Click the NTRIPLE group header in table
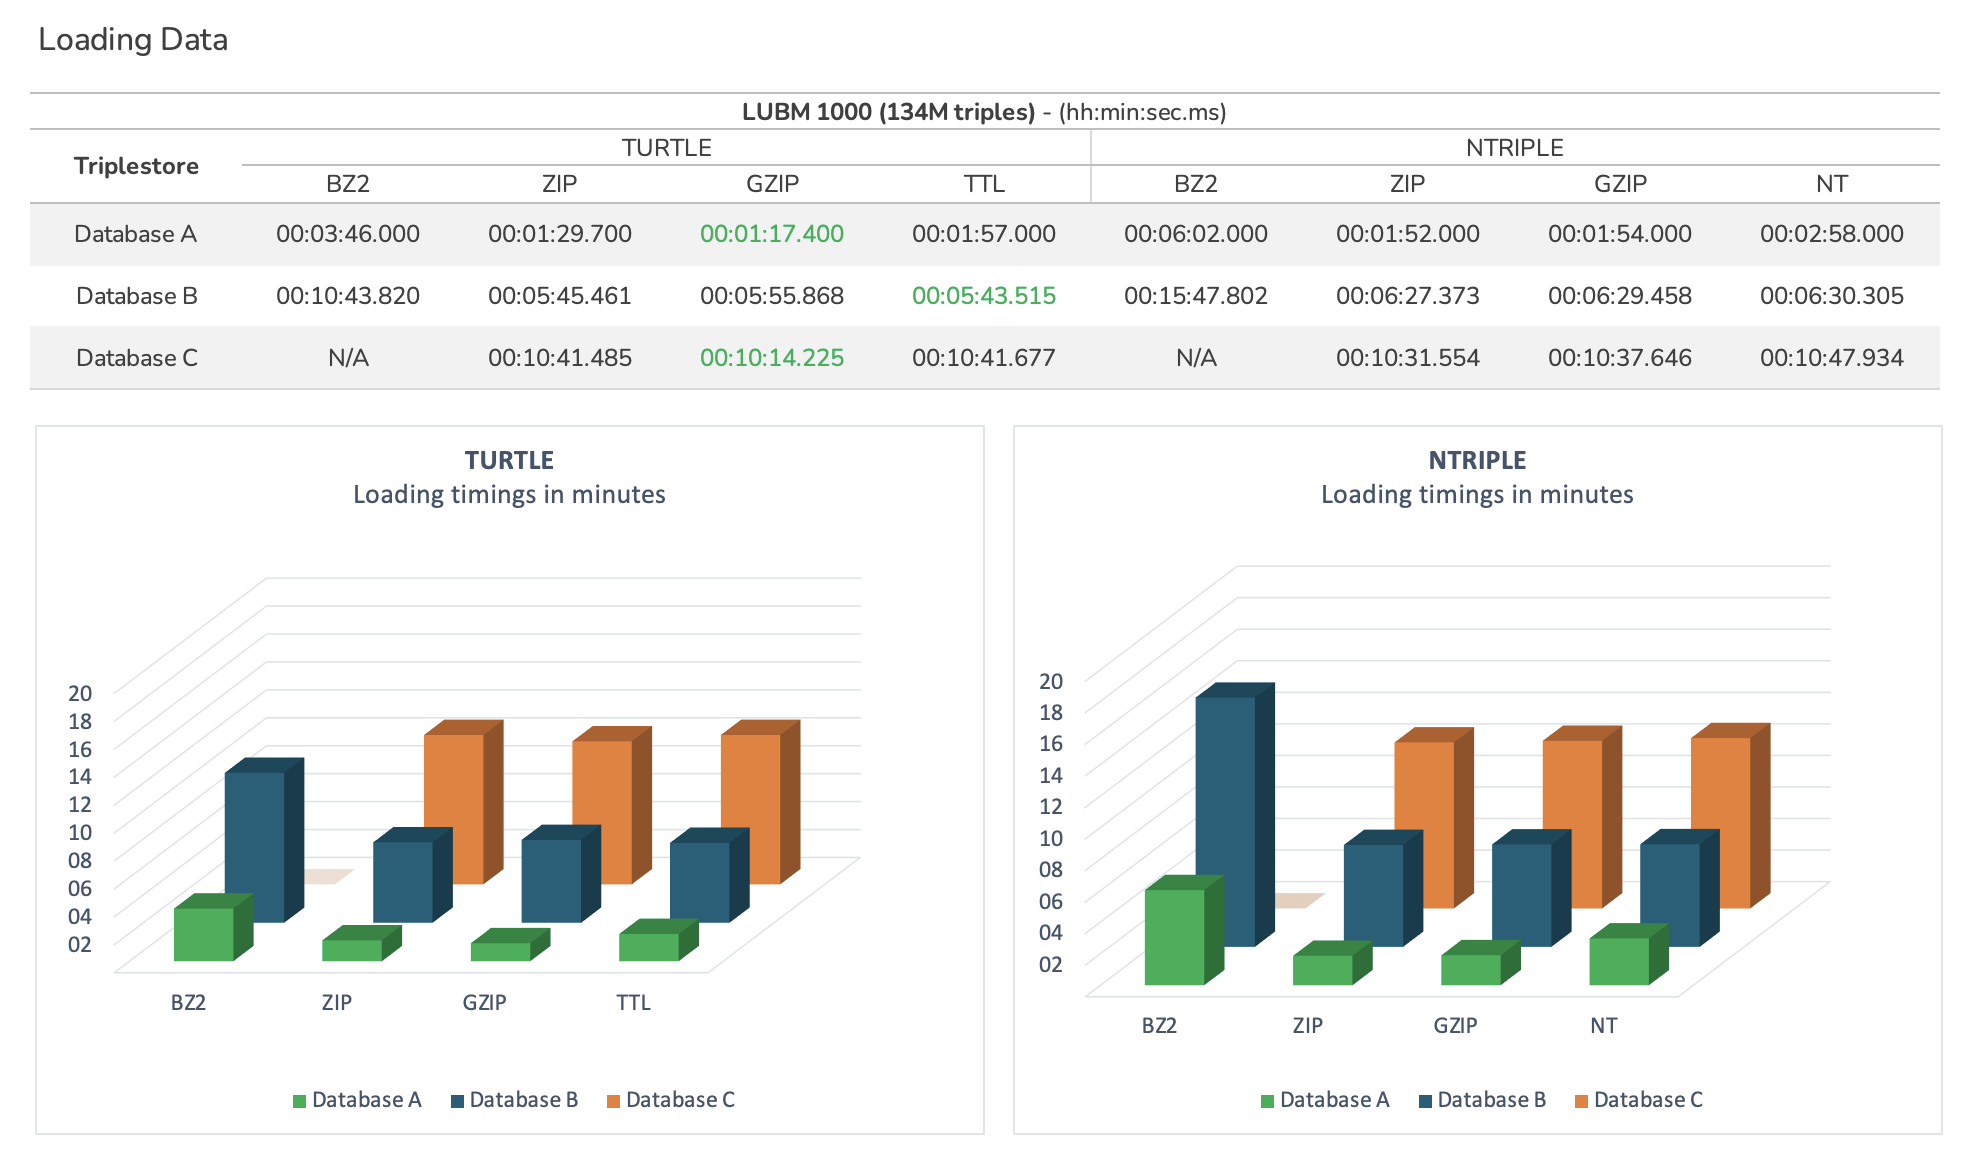Viewport: 1976px width, 1168px height. pyautogui.click(x=1514, y=148)
